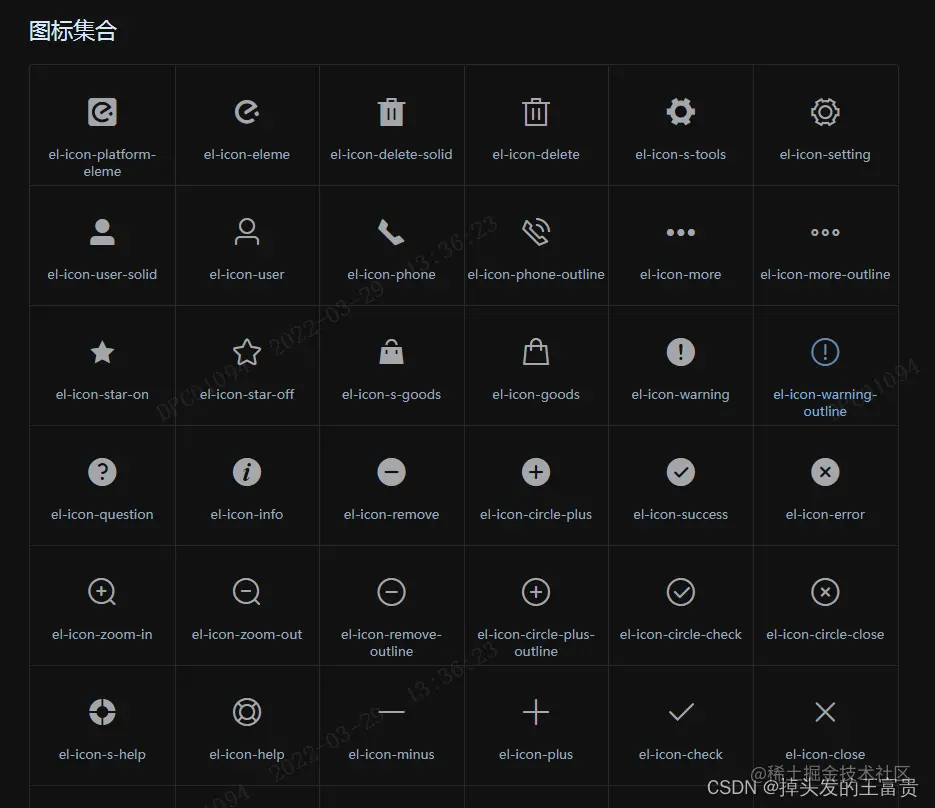
Task: Click the "el-icon-delete-solid" label text
Action: pyautogui.click(x=391, y=154)
